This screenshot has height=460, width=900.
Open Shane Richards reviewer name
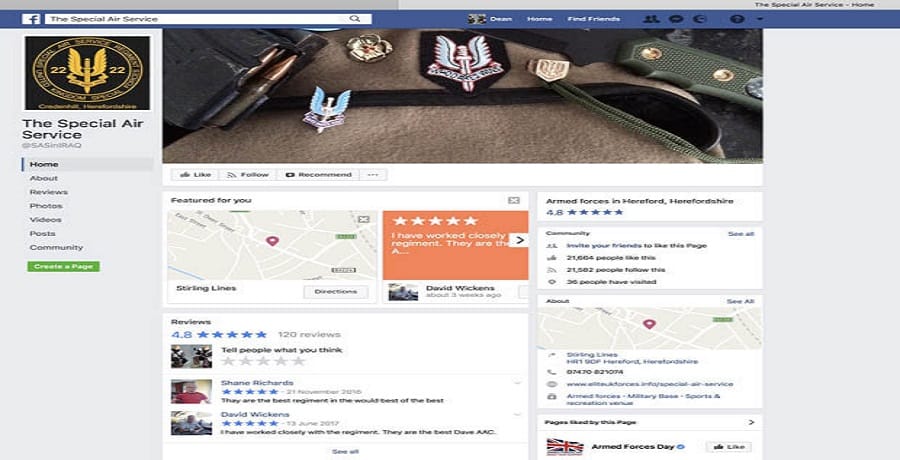tap(257, 382)
